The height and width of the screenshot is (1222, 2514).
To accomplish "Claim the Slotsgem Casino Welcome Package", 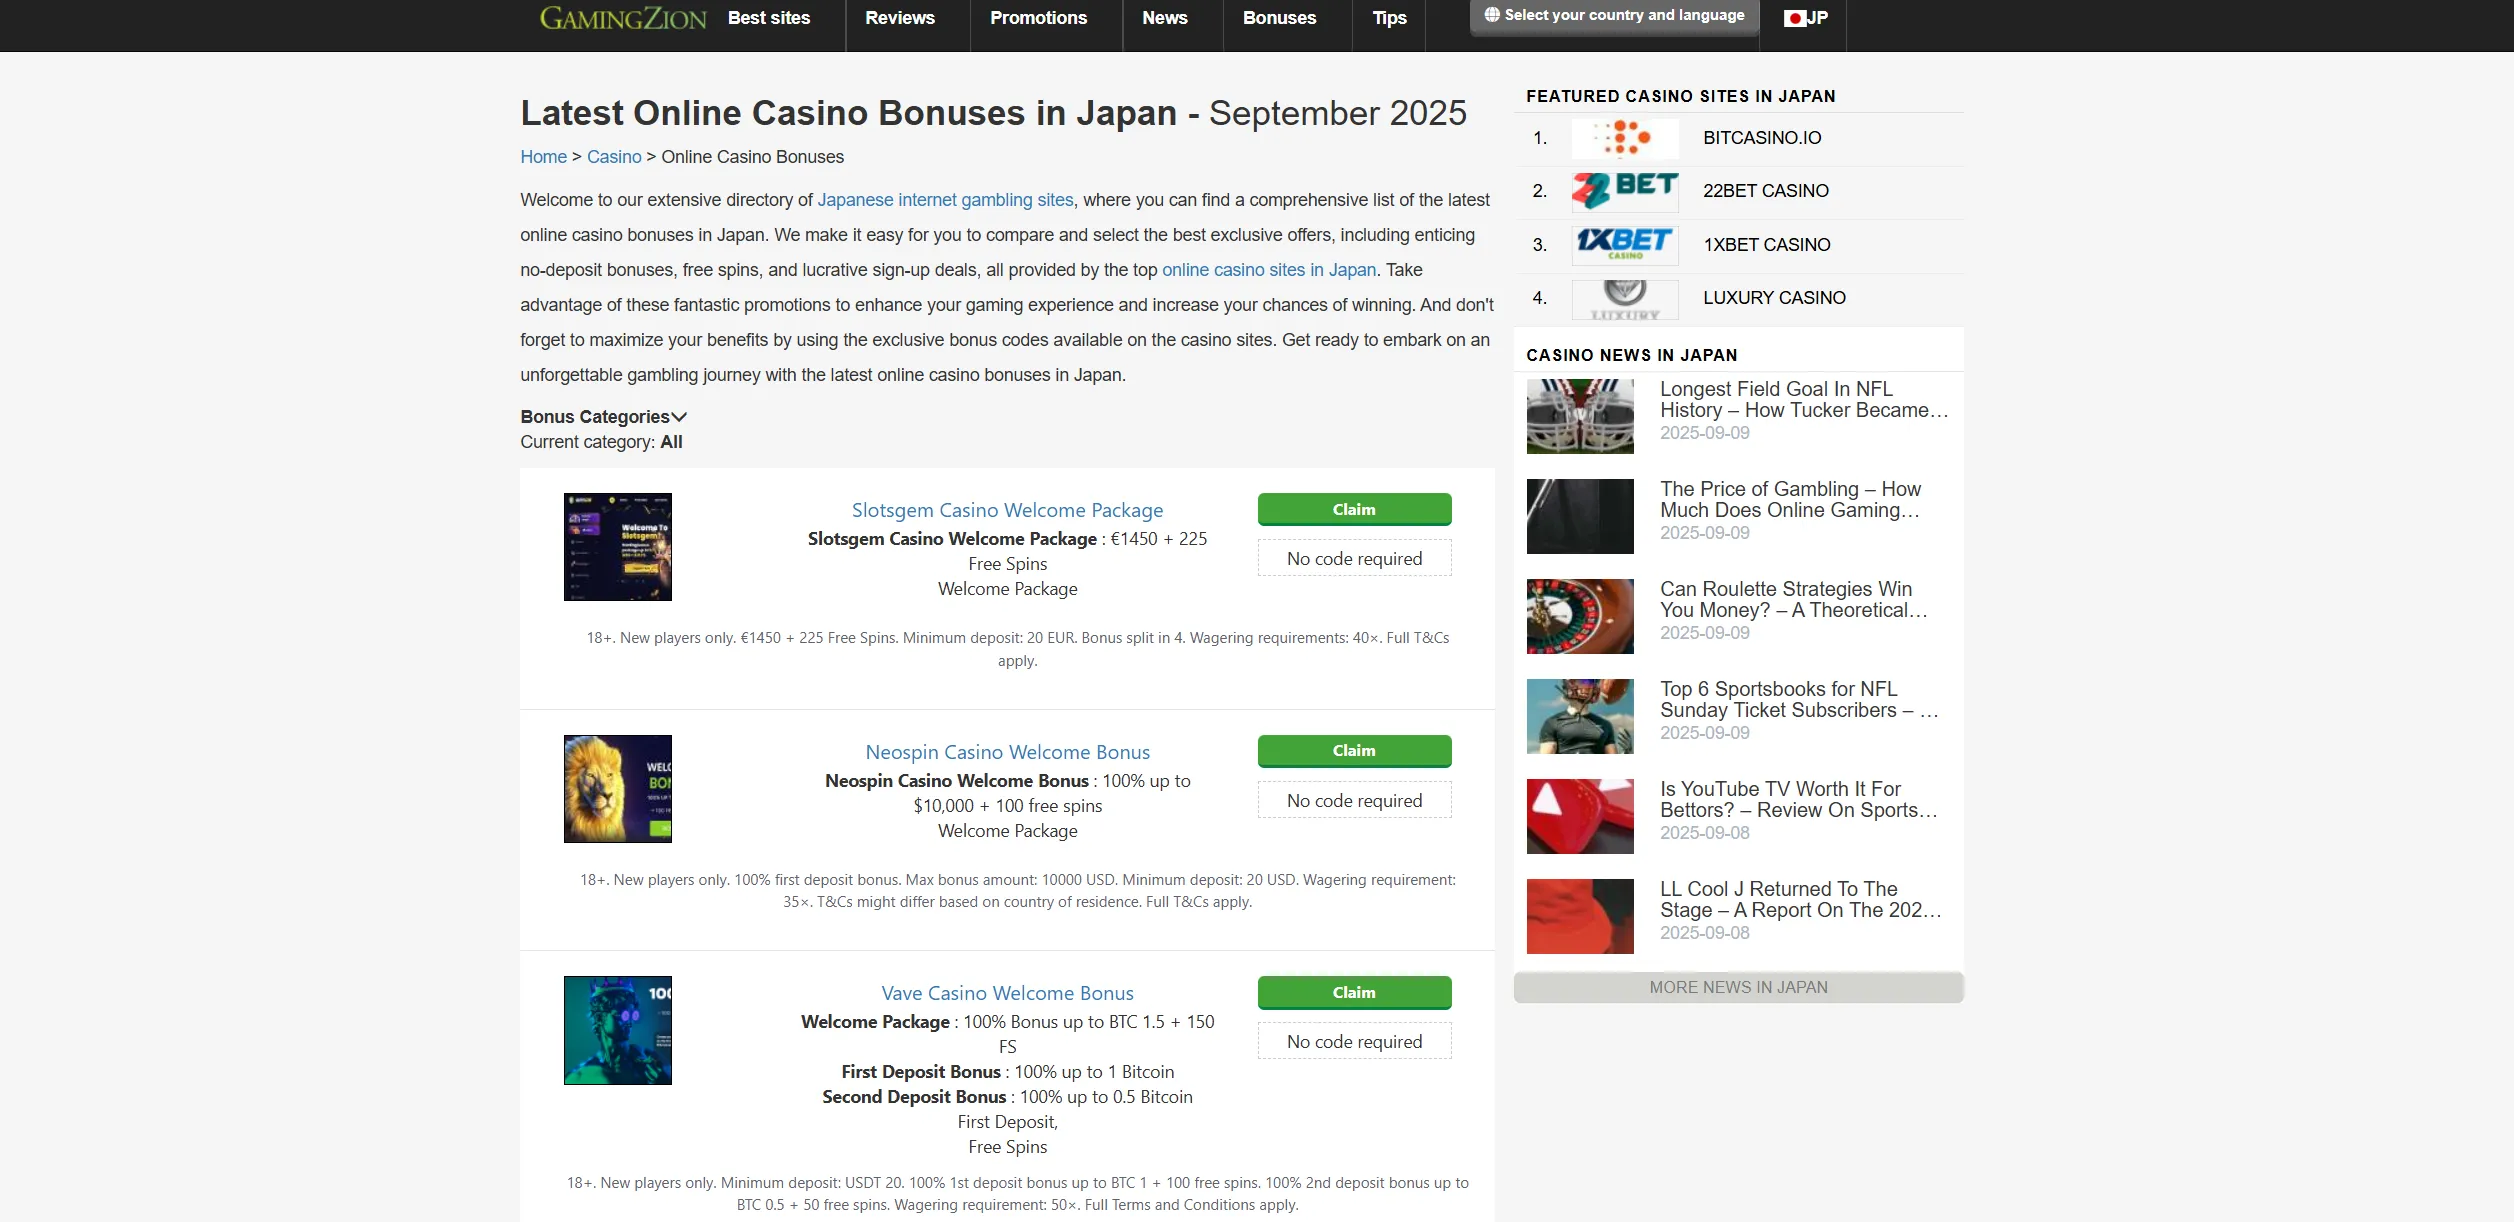I will coord(1354,509).
